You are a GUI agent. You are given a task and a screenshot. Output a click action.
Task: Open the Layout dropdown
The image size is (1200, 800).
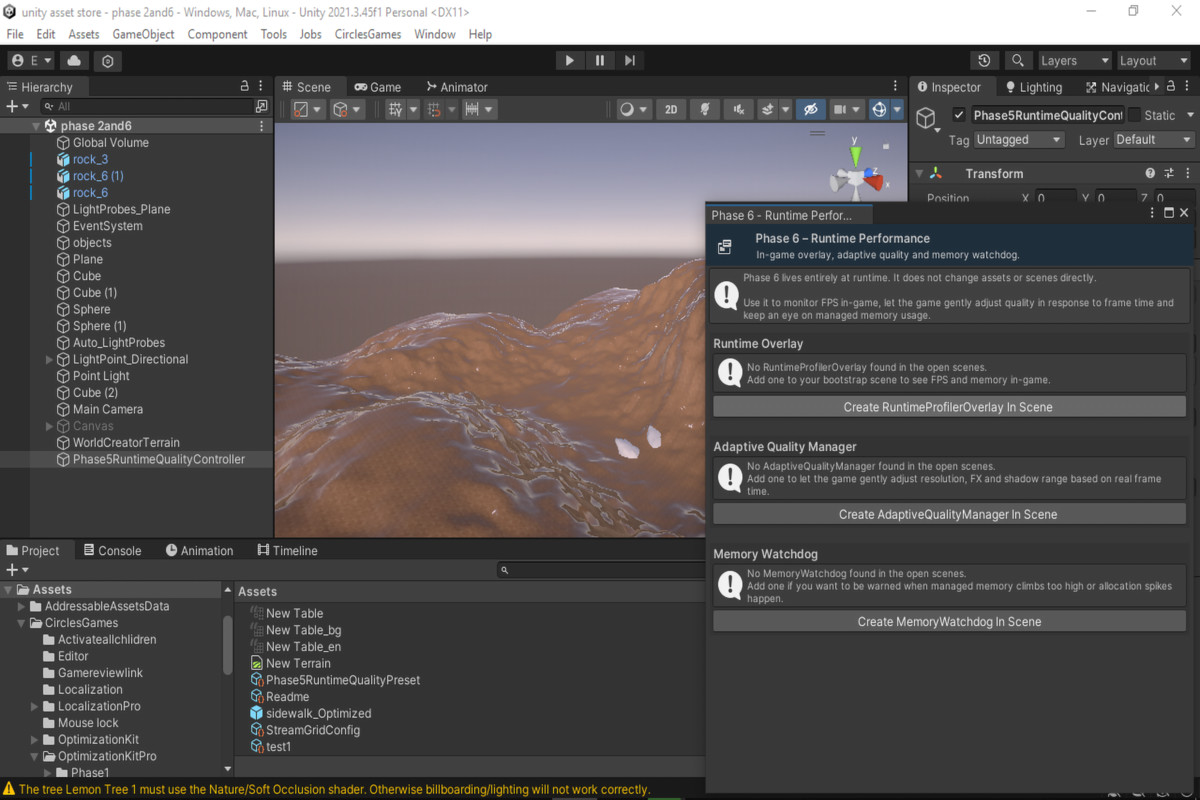[x=1153, y=60]
